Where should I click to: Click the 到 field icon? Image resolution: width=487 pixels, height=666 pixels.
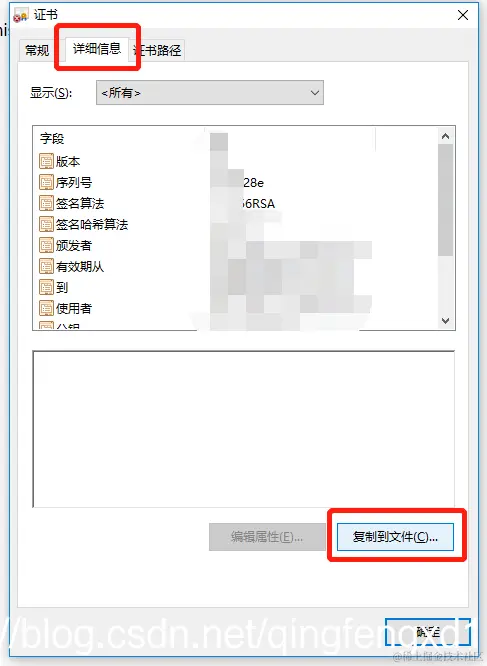pos(46,288)
